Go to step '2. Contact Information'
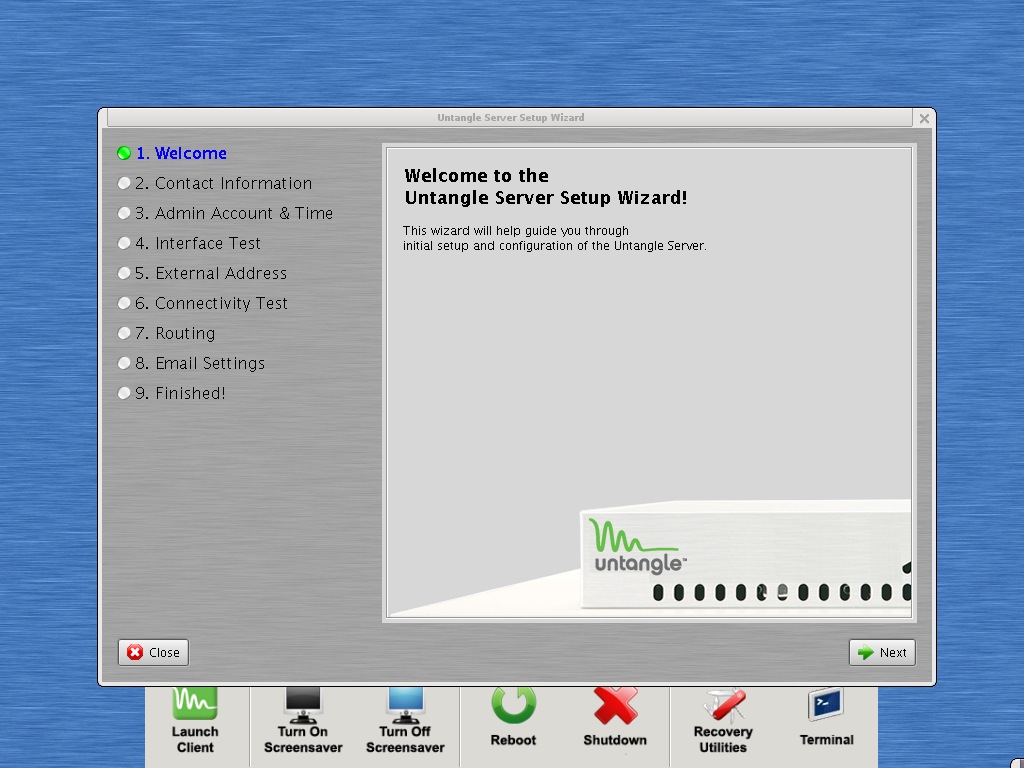The height and width of the screenshot is (768, 1024). pos(215,184)
